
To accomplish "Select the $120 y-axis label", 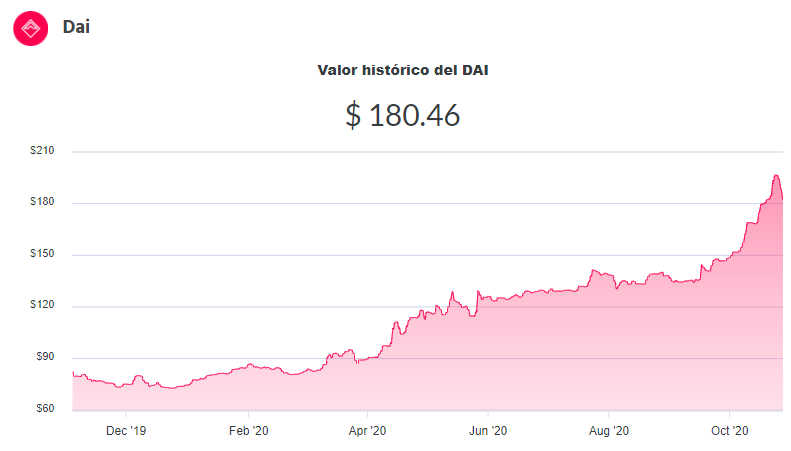I will (x=44, y=306).
